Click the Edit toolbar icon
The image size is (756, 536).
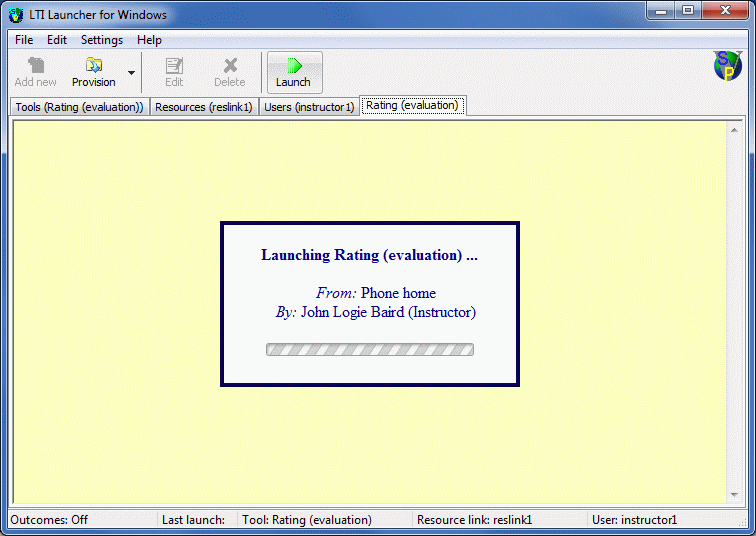click(x=174, y=72)
